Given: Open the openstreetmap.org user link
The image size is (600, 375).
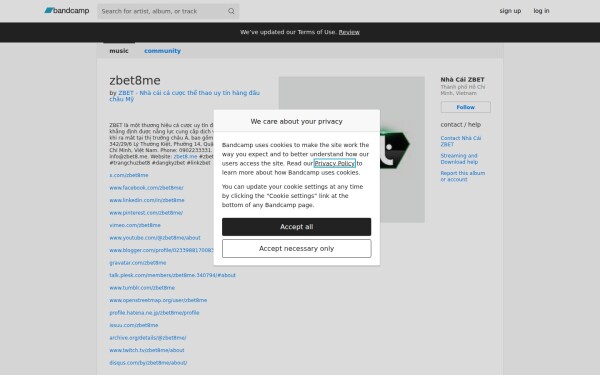Looking at the screenshot, I should tap(158, 300).
